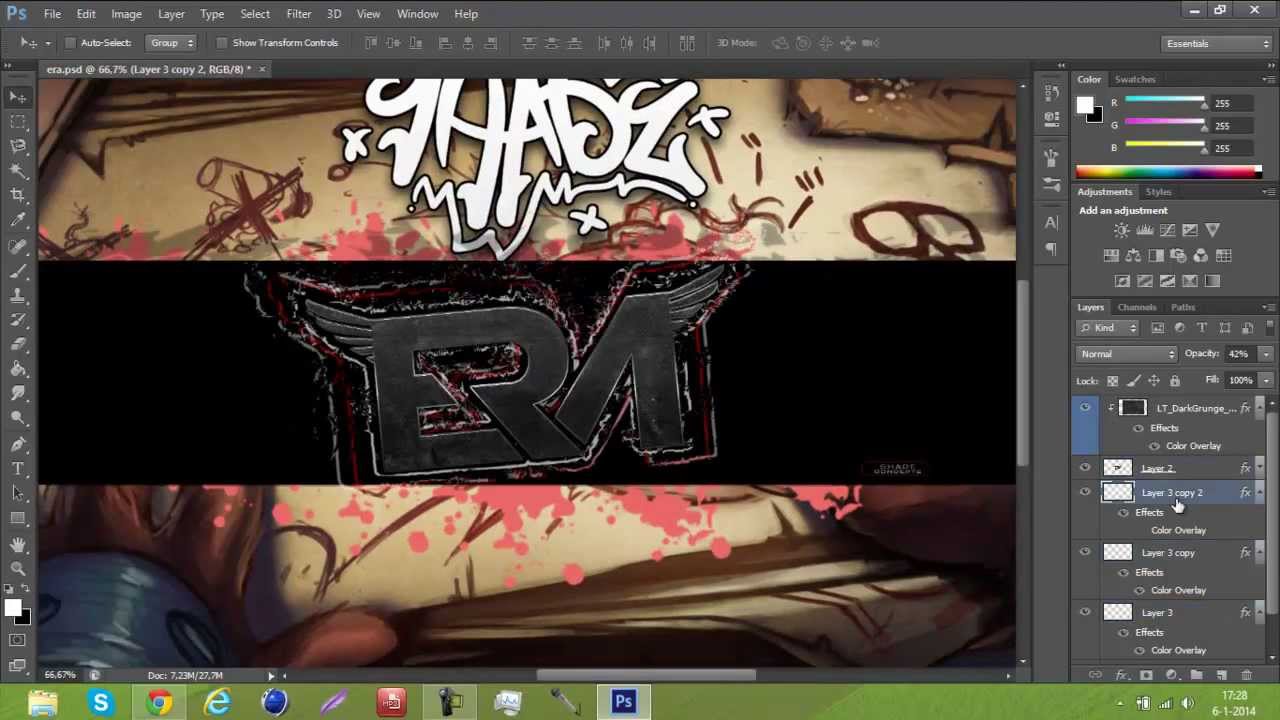1280x720 pixels.
Task: Open the Opacity slider dropdown arrow
Action: point(1265,354)
